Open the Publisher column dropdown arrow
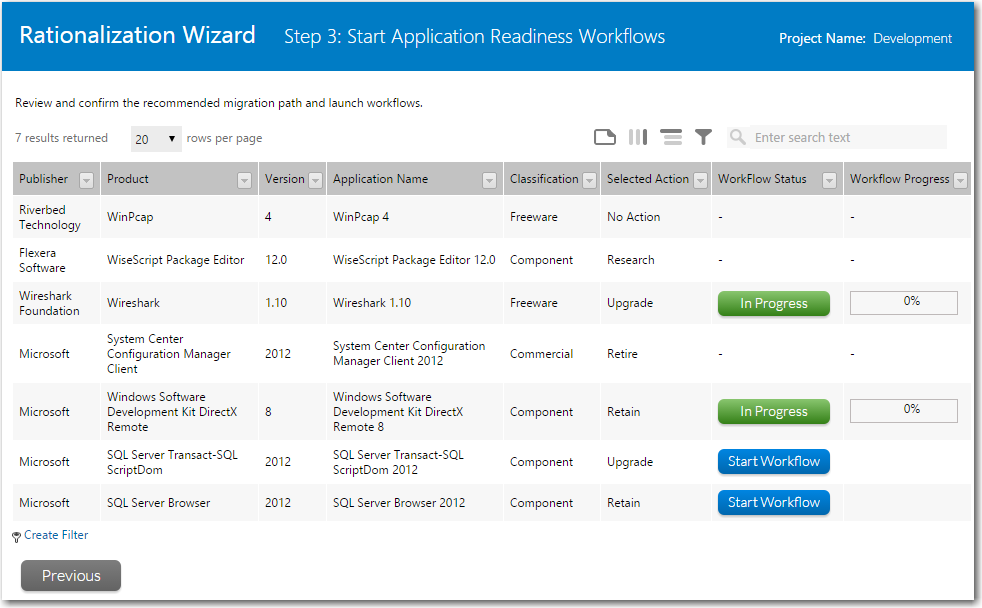The height and width of the screenshot is (608, 982). click(x=86, y=180)
